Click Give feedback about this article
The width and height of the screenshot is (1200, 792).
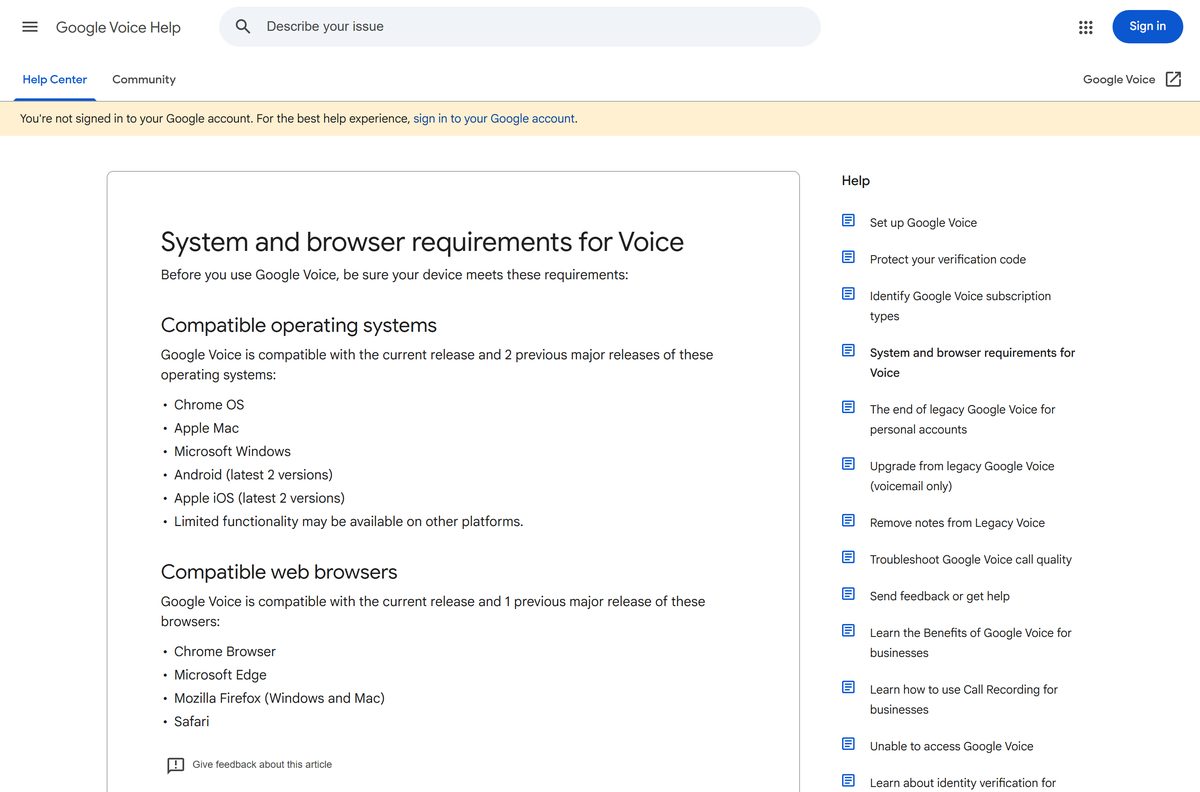pyautogui.click(x=262, y=764)
